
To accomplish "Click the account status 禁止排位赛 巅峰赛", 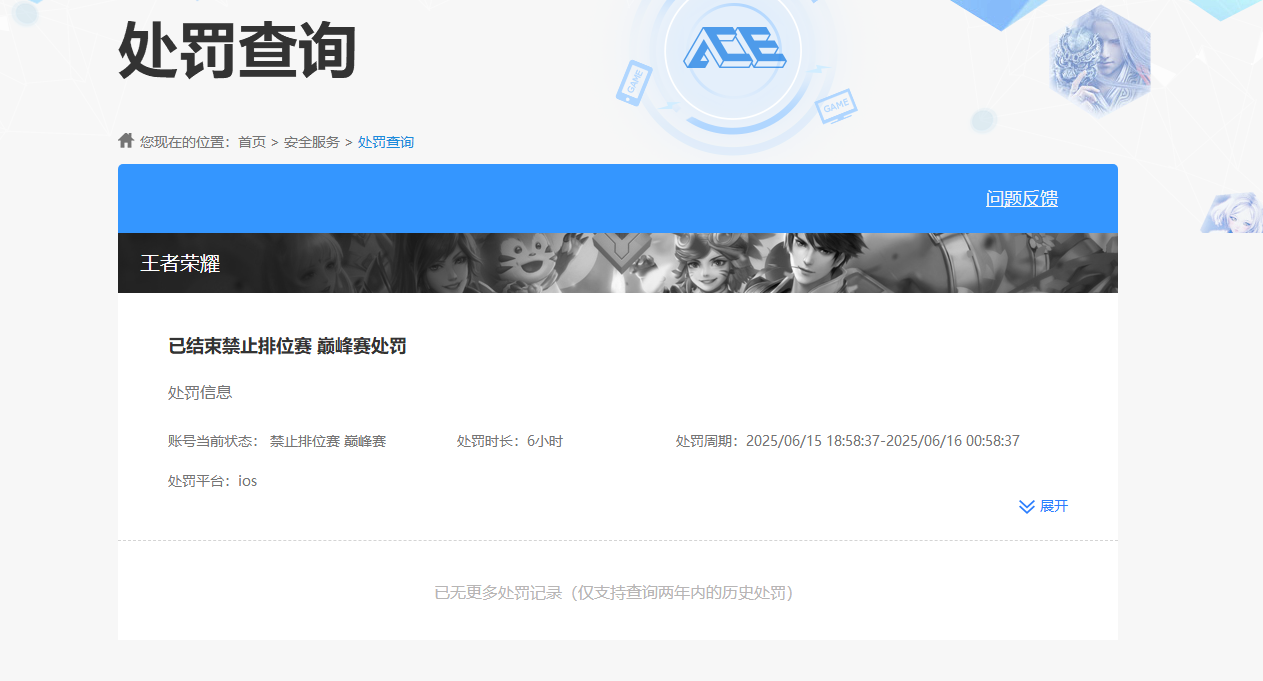I will (328, 441).
